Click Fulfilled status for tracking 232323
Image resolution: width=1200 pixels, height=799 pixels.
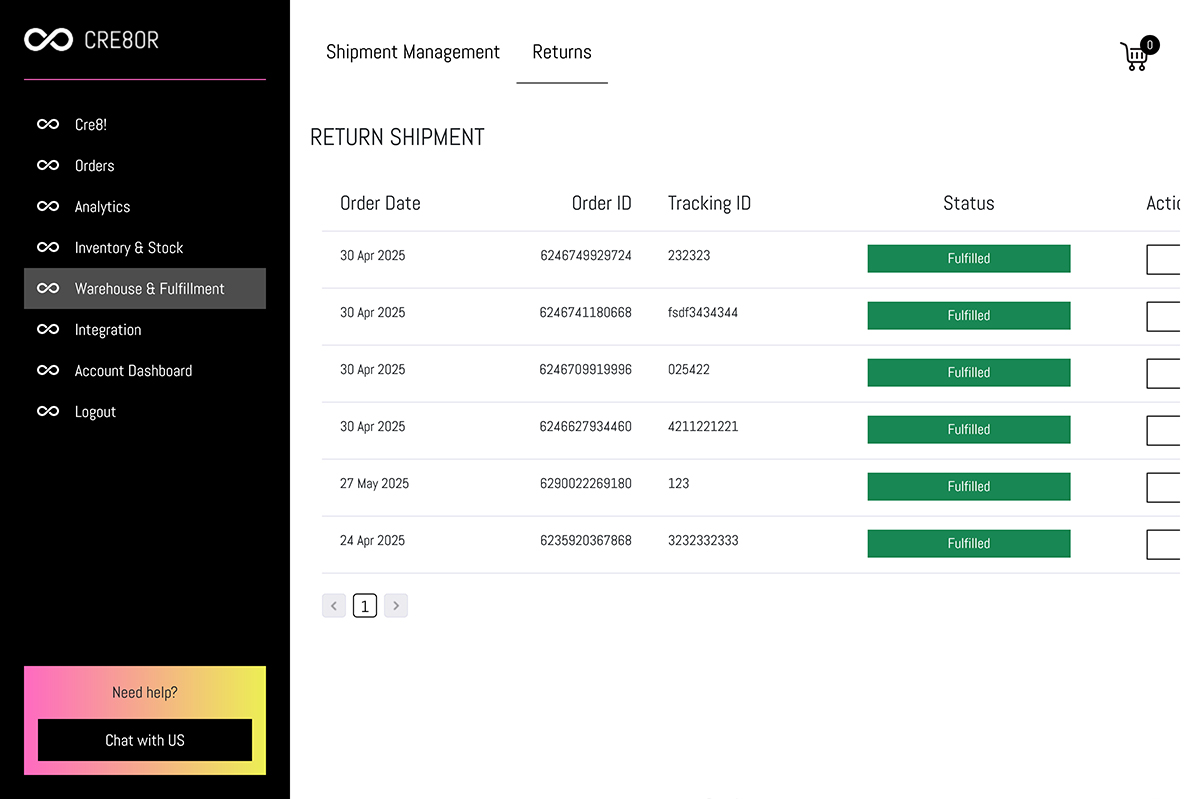pyautogui.click(x=969, y=258)
